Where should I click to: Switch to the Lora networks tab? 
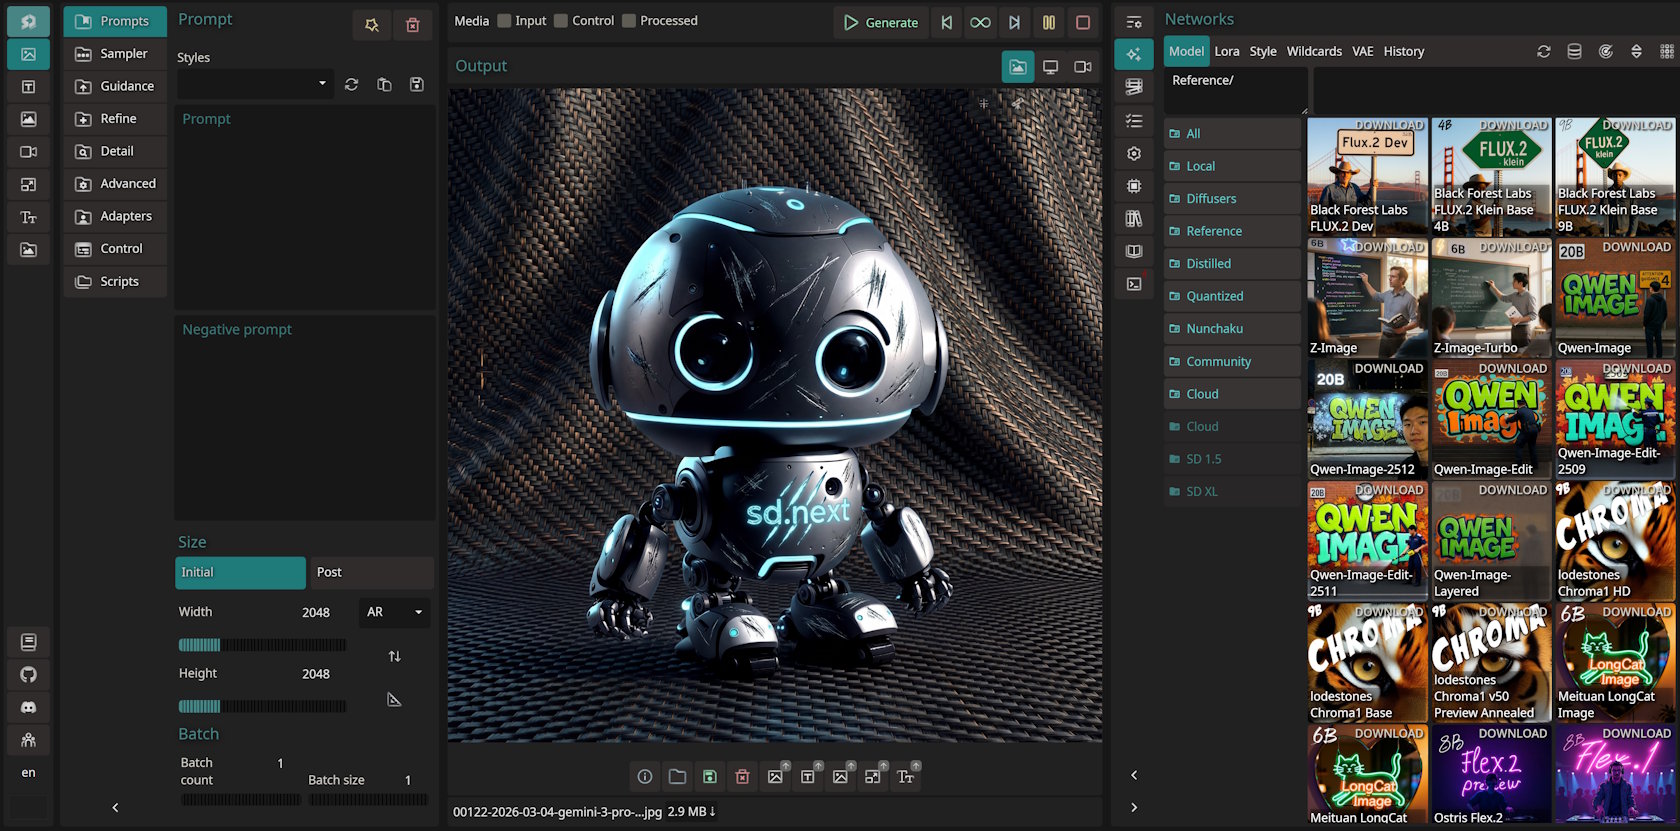click(x=1227, y=51)
